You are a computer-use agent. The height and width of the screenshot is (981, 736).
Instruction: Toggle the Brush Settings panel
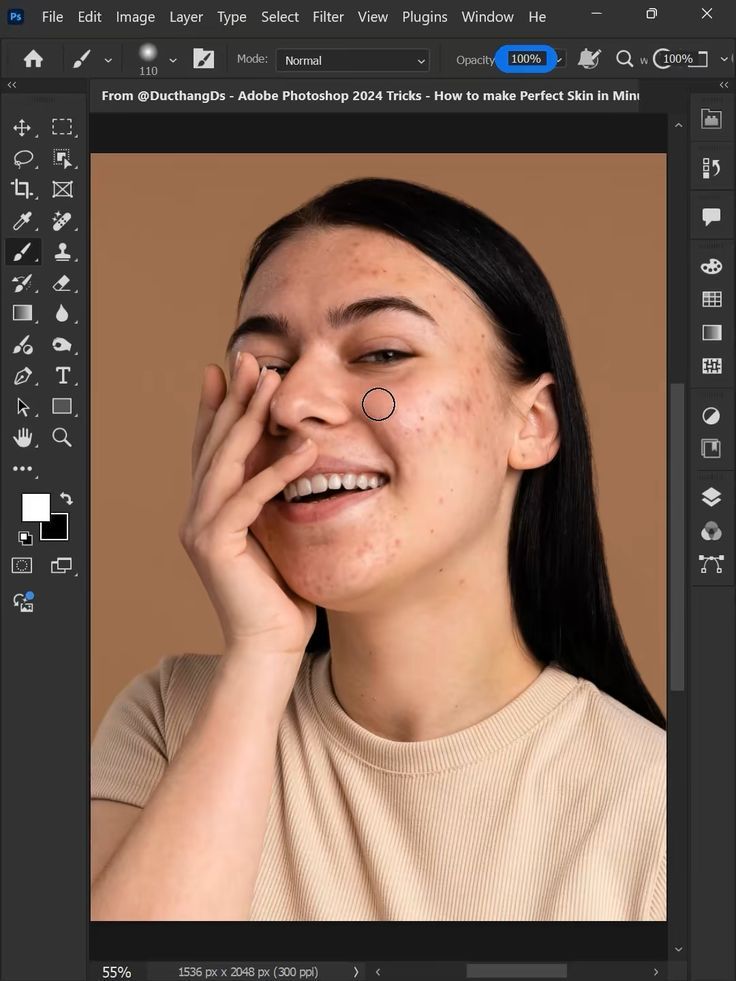click(x=203, y=59)
